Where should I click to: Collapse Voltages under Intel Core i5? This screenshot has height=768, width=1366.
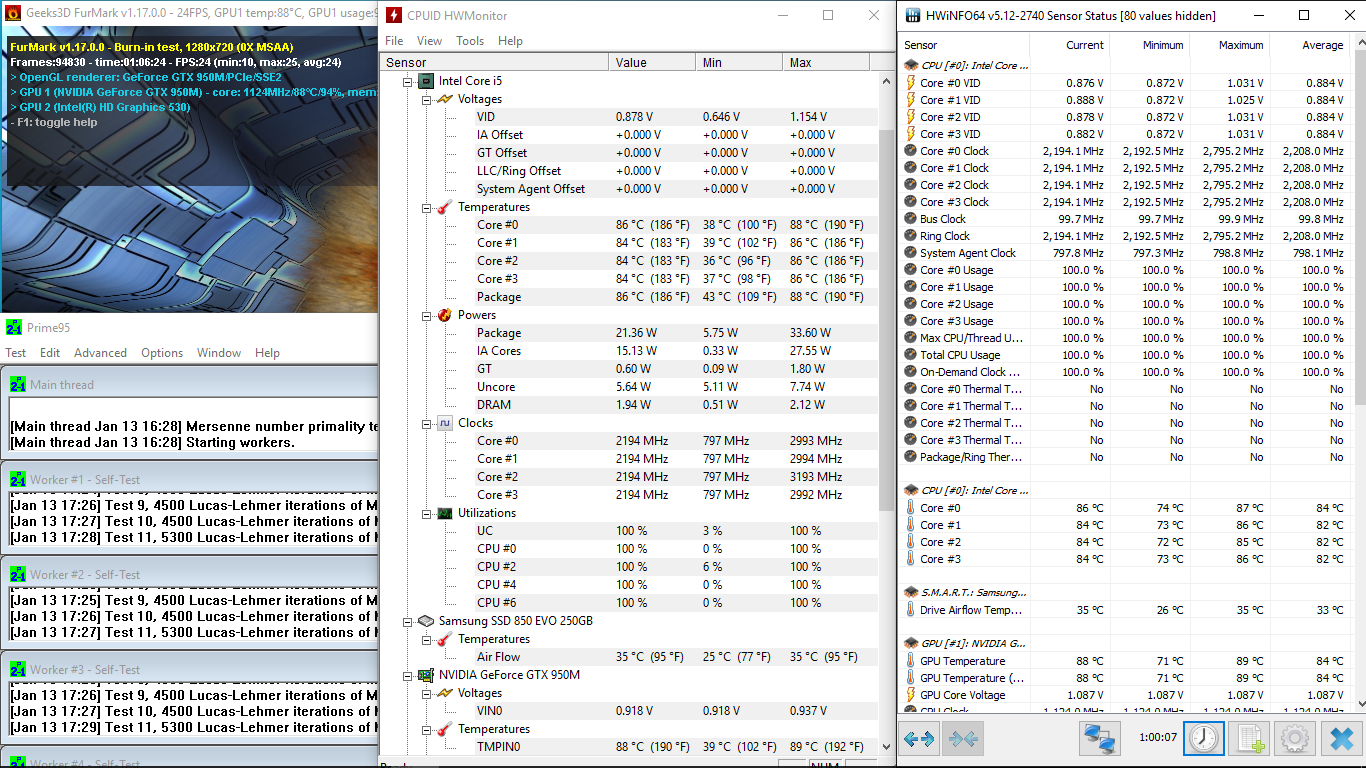point(427,99)
